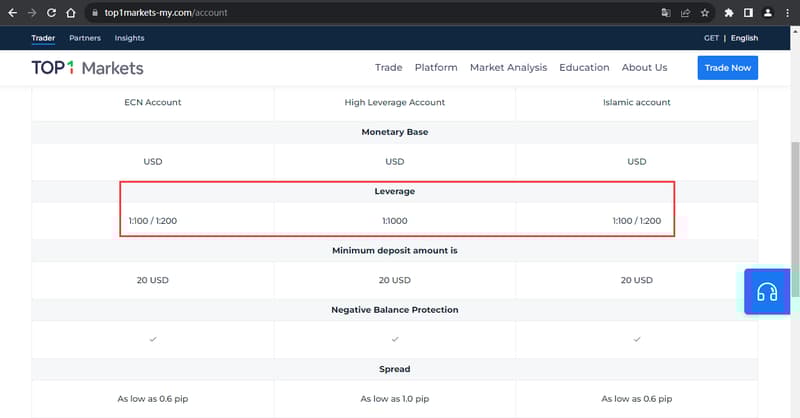Click the Minimum deposit amount label

[x=394, y=250]
